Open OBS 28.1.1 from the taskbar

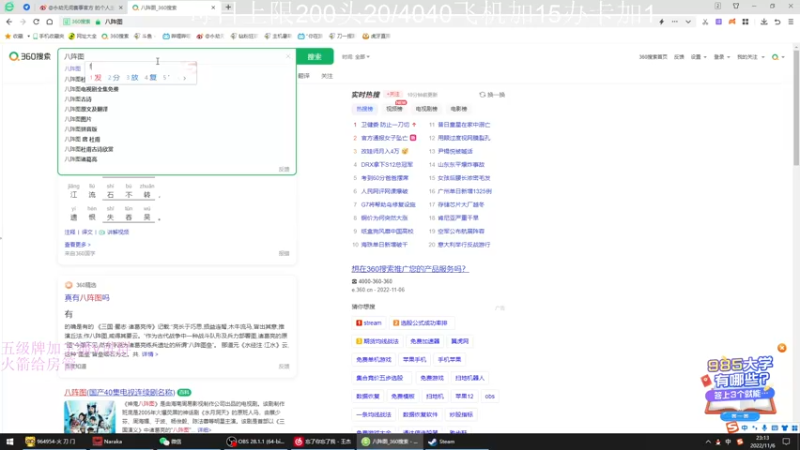(256, 442)
